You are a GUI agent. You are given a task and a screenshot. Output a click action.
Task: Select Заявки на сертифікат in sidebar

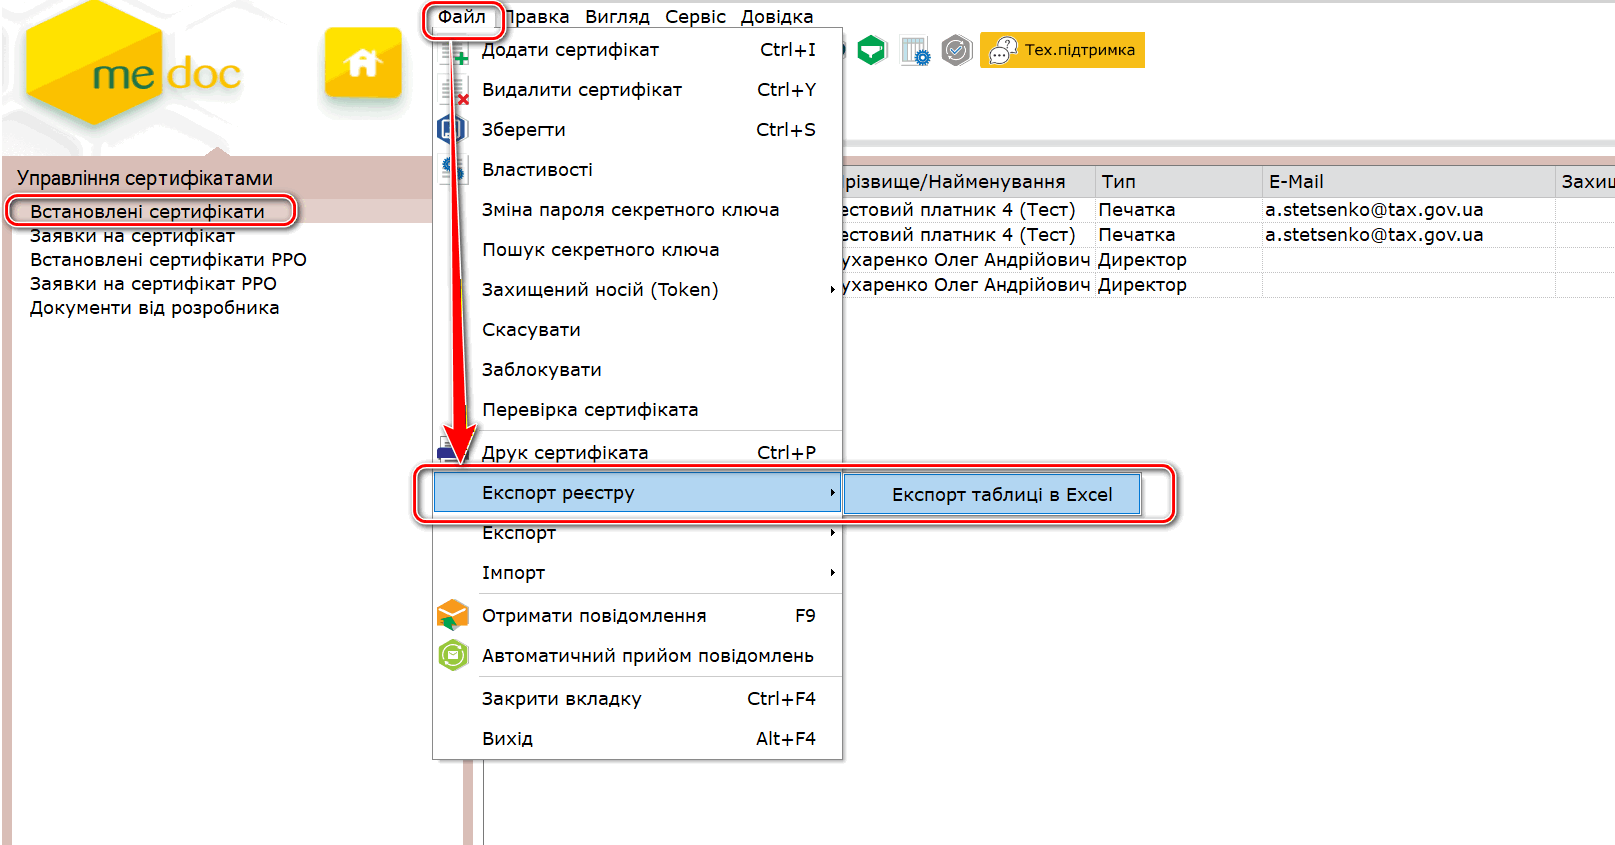132,236
